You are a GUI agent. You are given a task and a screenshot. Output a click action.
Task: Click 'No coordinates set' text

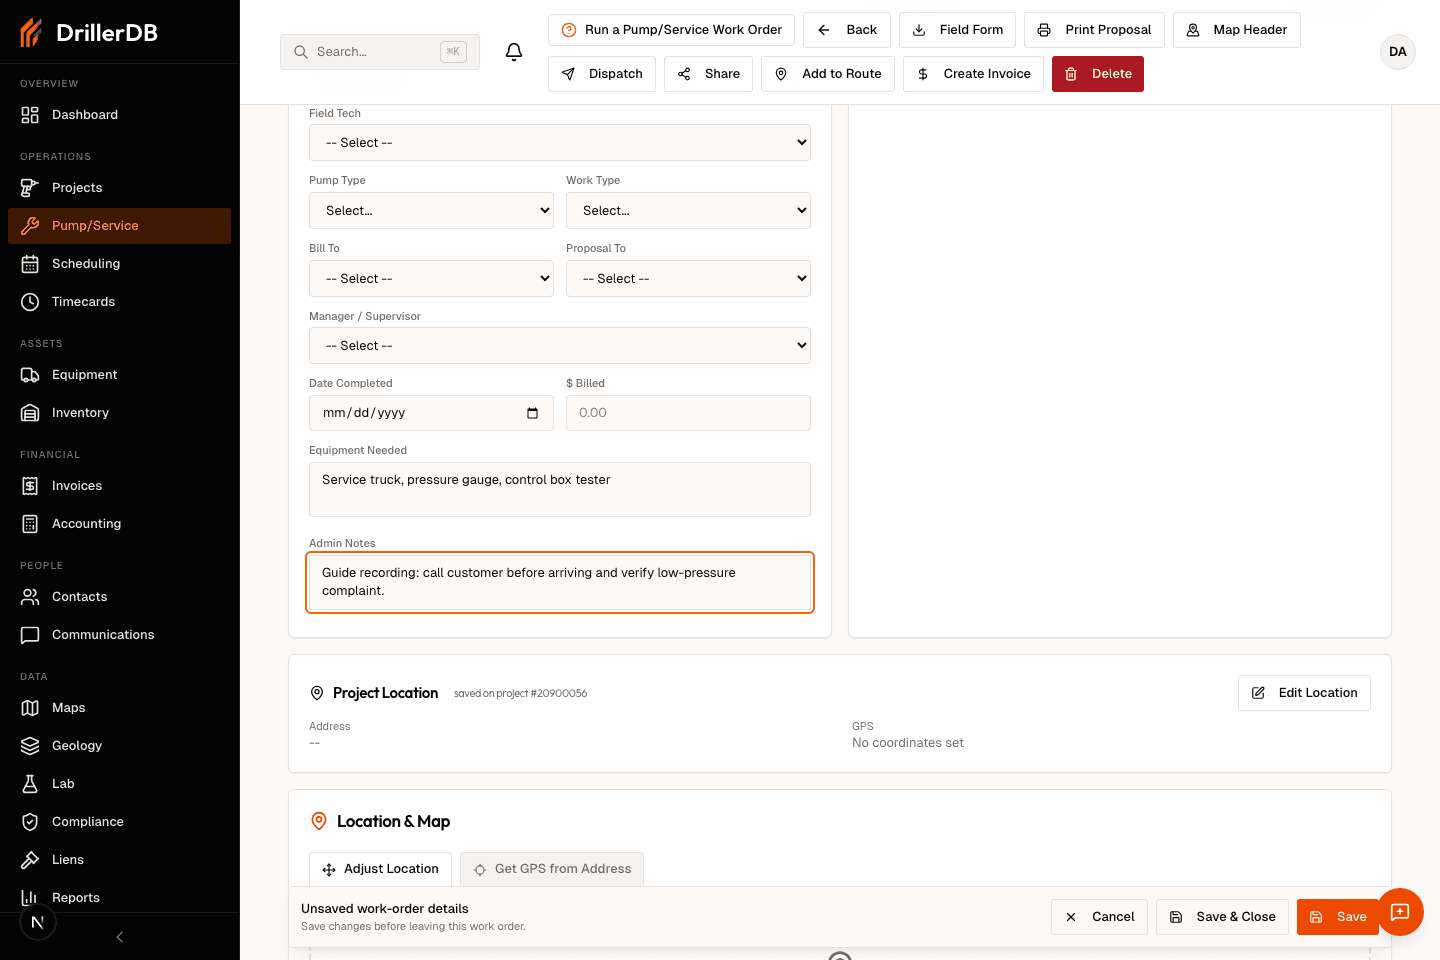click(908, 743)
